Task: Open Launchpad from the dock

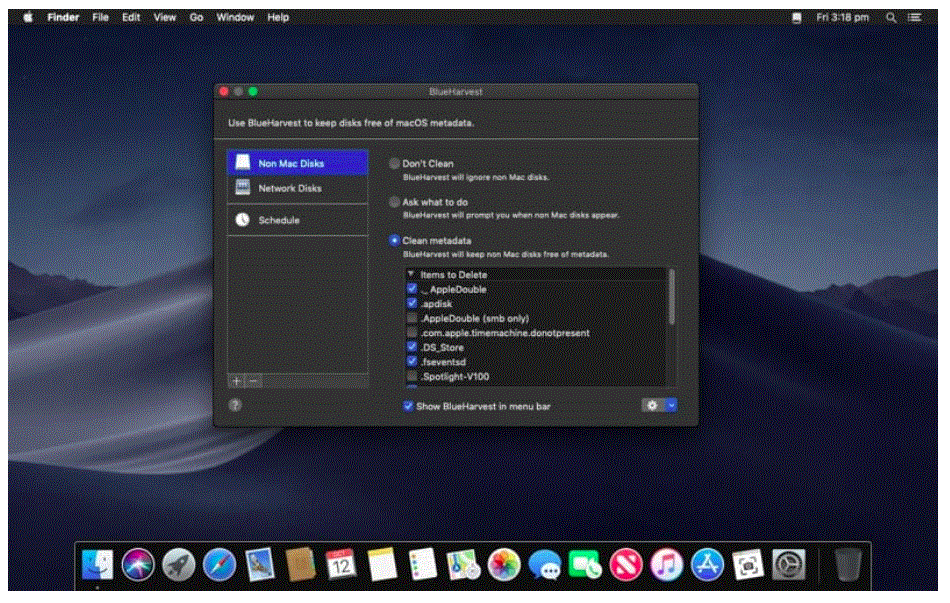Action: point(179,565)
